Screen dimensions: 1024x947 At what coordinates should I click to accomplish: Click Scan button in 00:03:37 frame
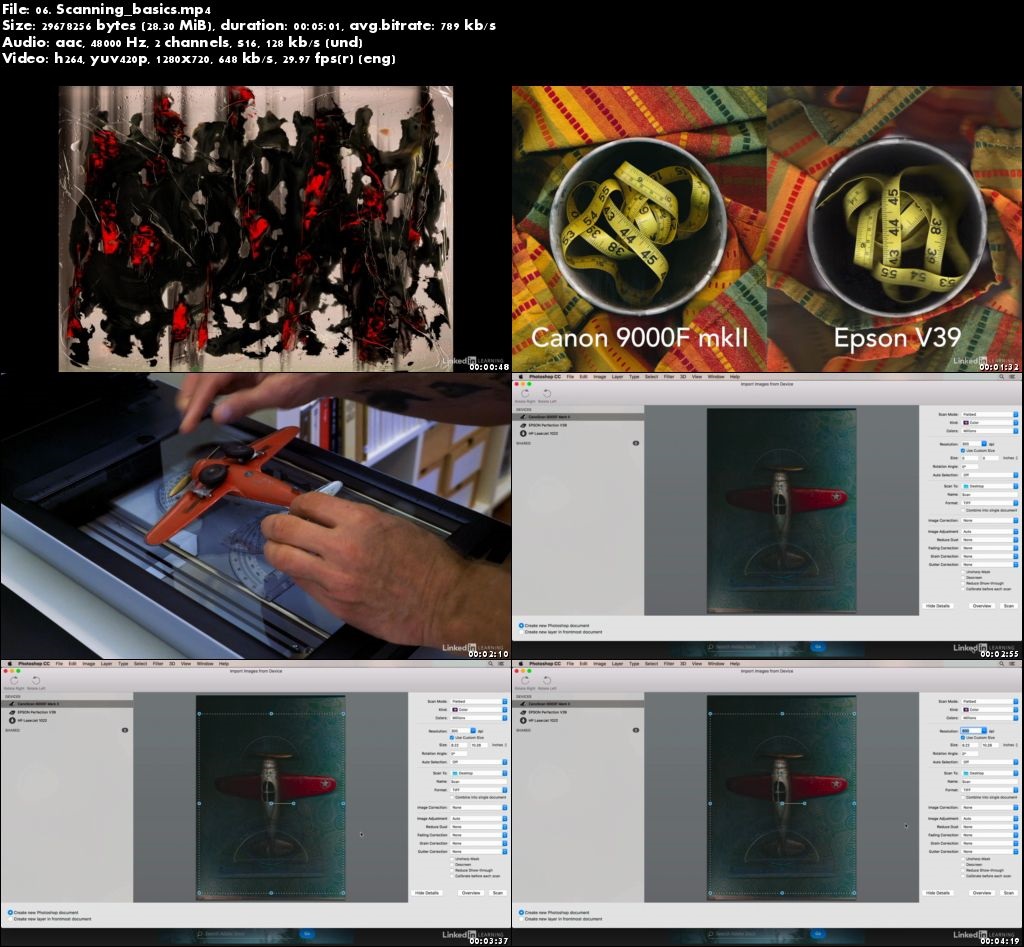(x=498, y=893)
